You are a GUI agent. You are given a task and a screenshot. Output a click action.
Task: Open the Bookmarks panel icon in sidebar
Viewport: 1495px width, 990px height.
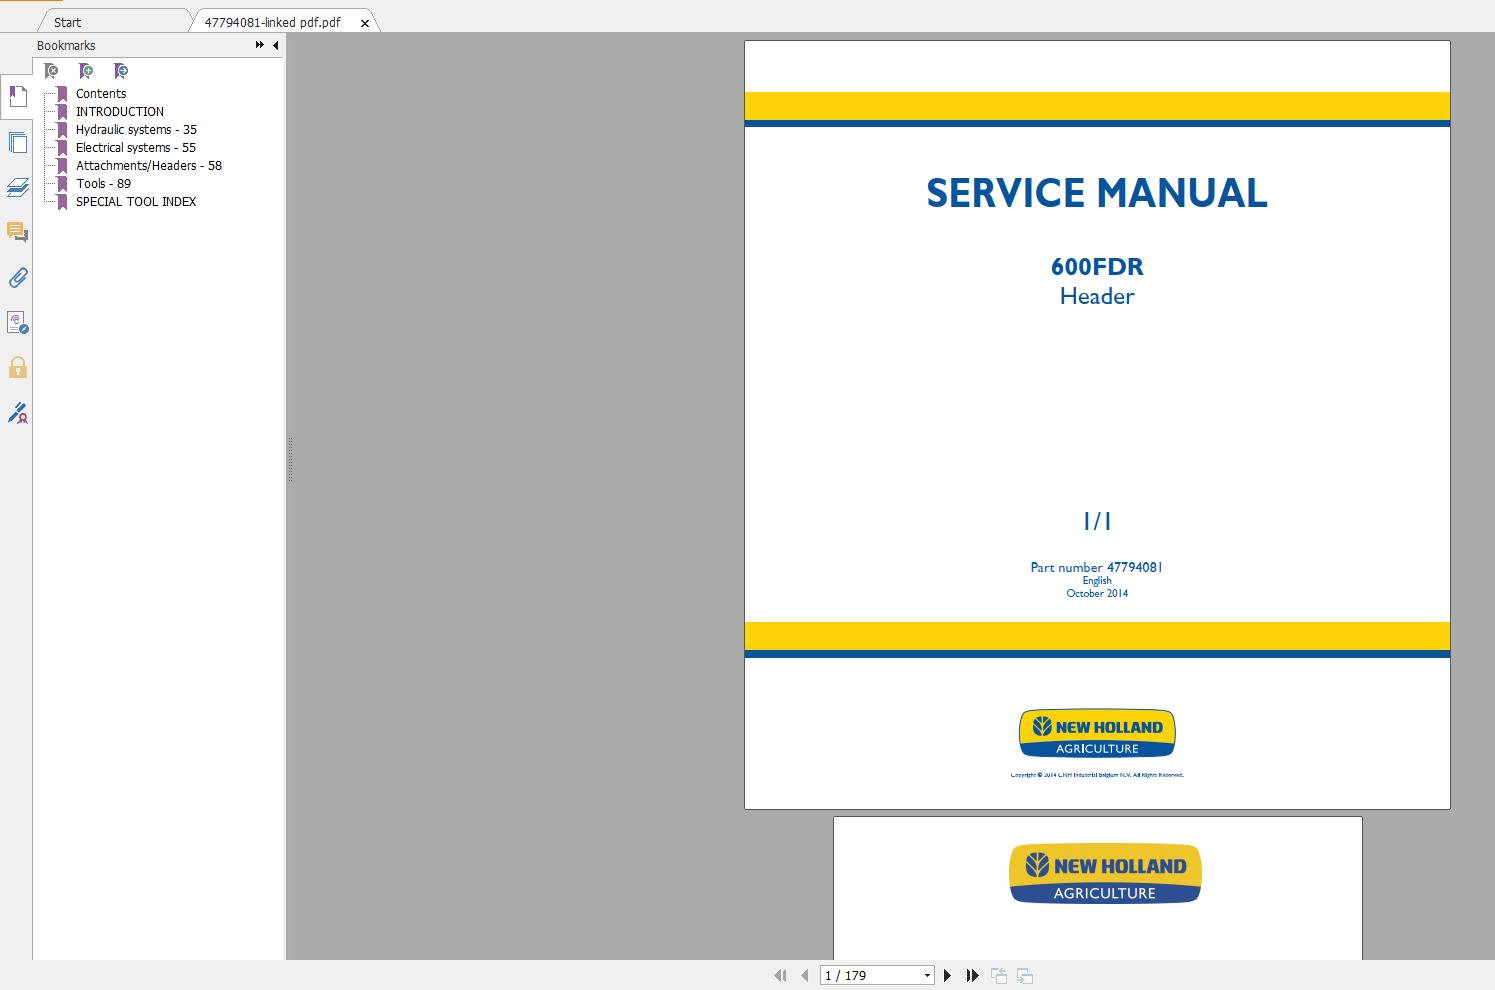coord(17,96)
